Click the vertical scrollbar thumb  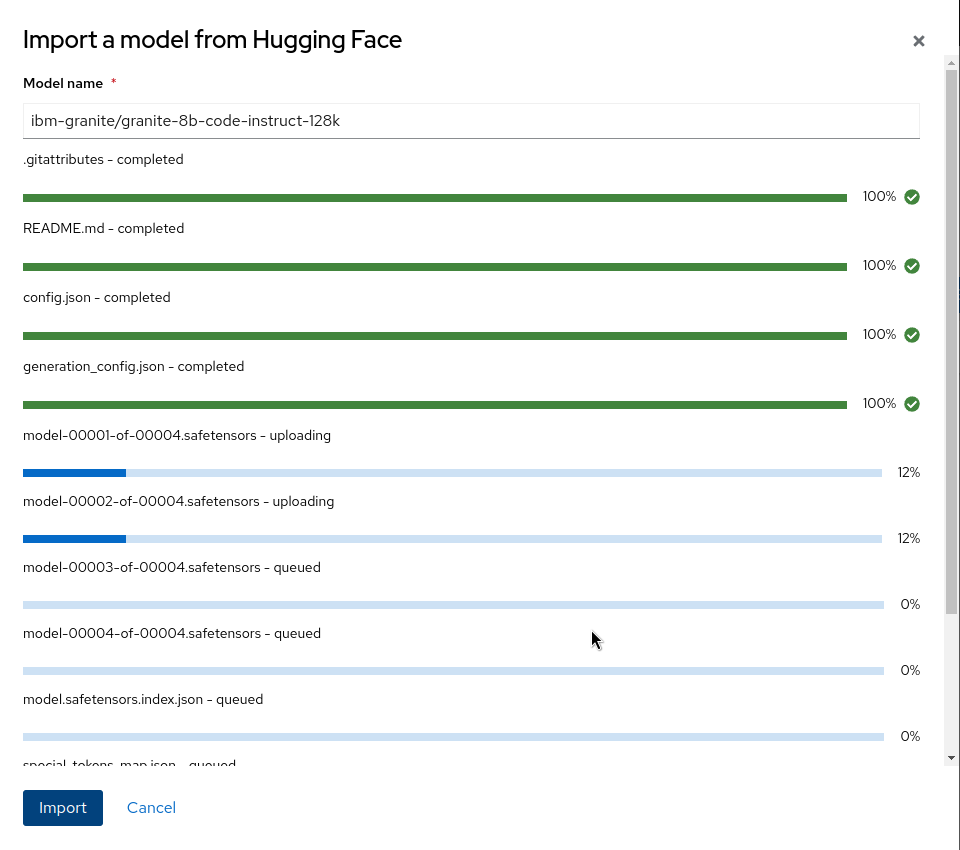[x=951, y=342]
